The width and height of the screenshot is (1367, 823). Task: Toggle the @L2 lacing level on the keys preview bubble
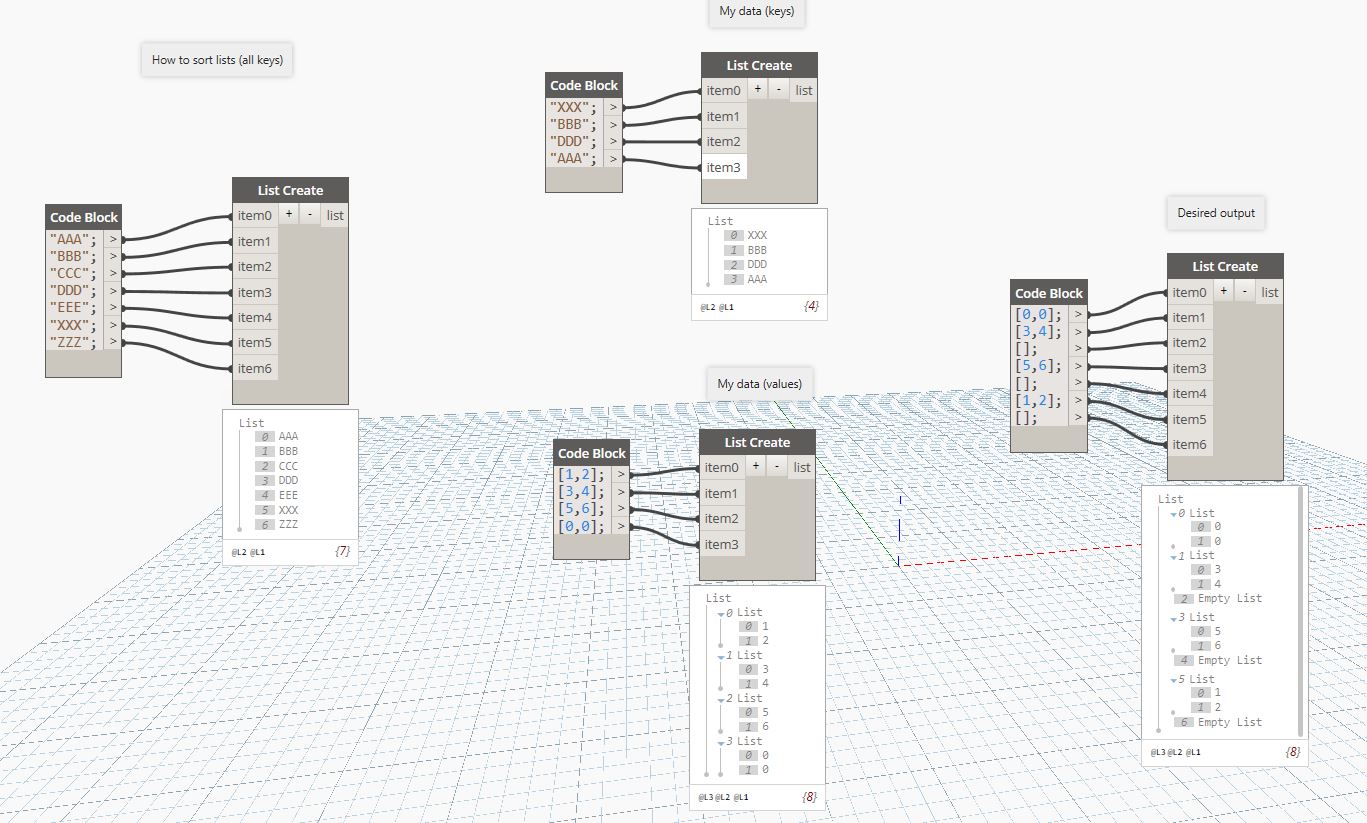click(x=709, y=307)
